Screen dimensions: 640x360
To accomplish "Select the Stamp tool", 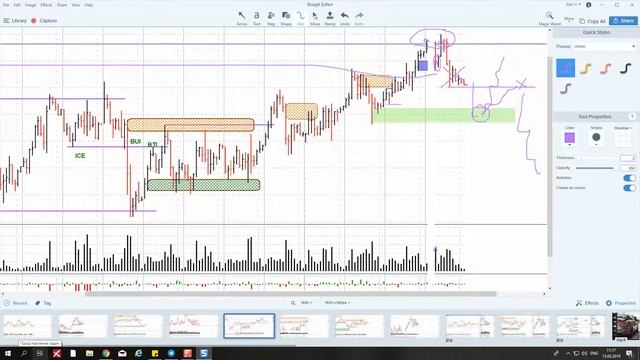I will click(330, 18).
